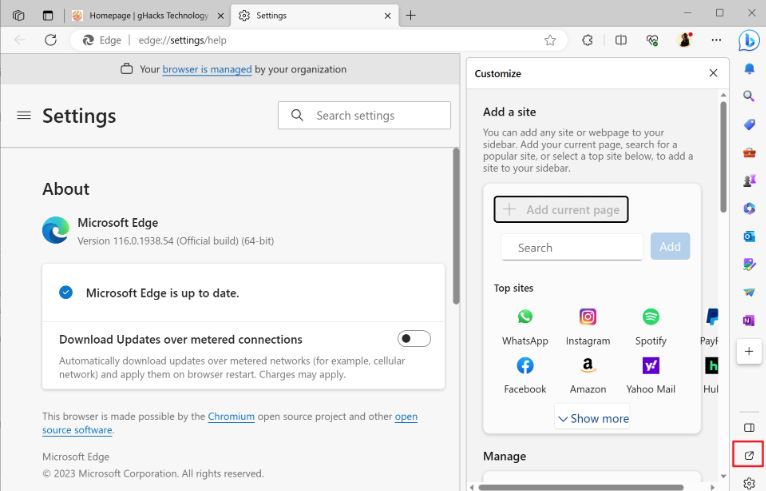The height and width of the screenshot is (491, 766).
Task: Add Facebook from Top sites
Action: click(x=525, y=375)
